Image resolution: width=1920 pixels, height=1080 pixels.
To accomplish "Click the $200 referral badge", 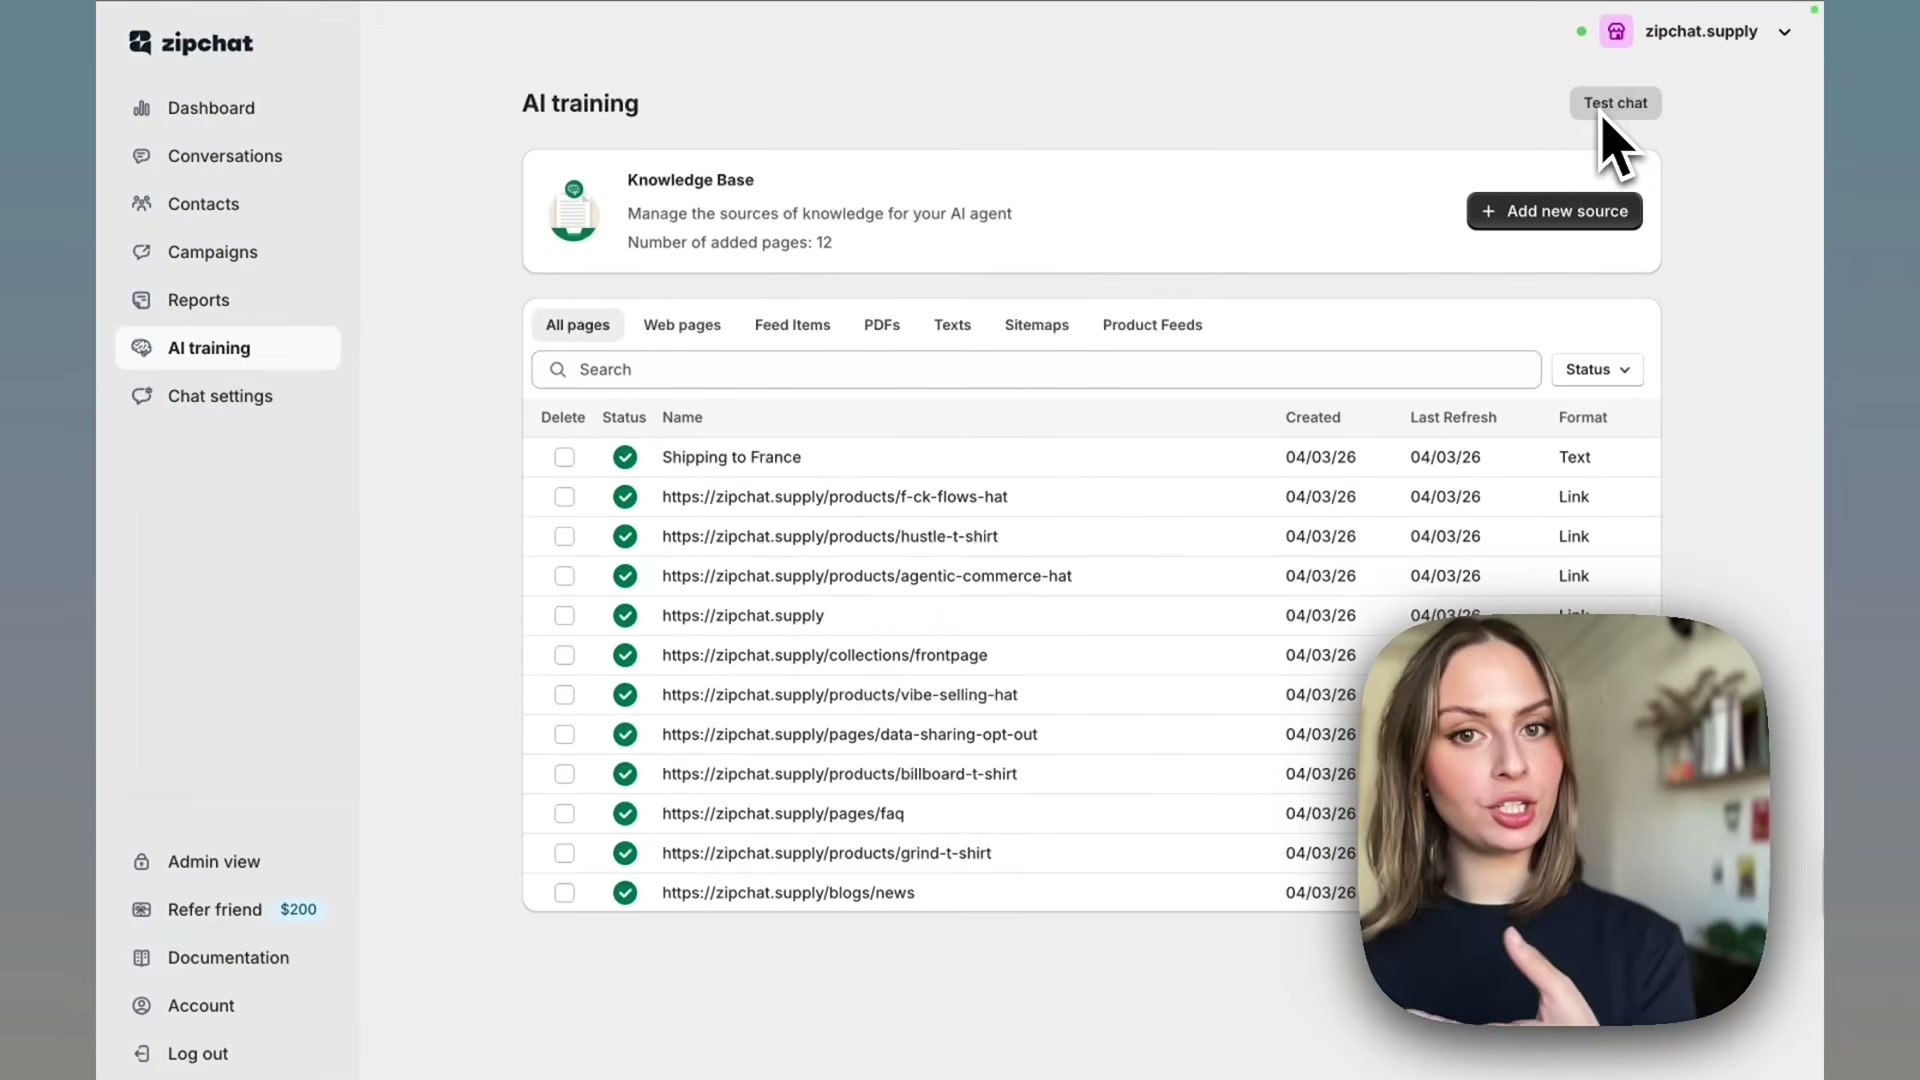I will 298,910.
